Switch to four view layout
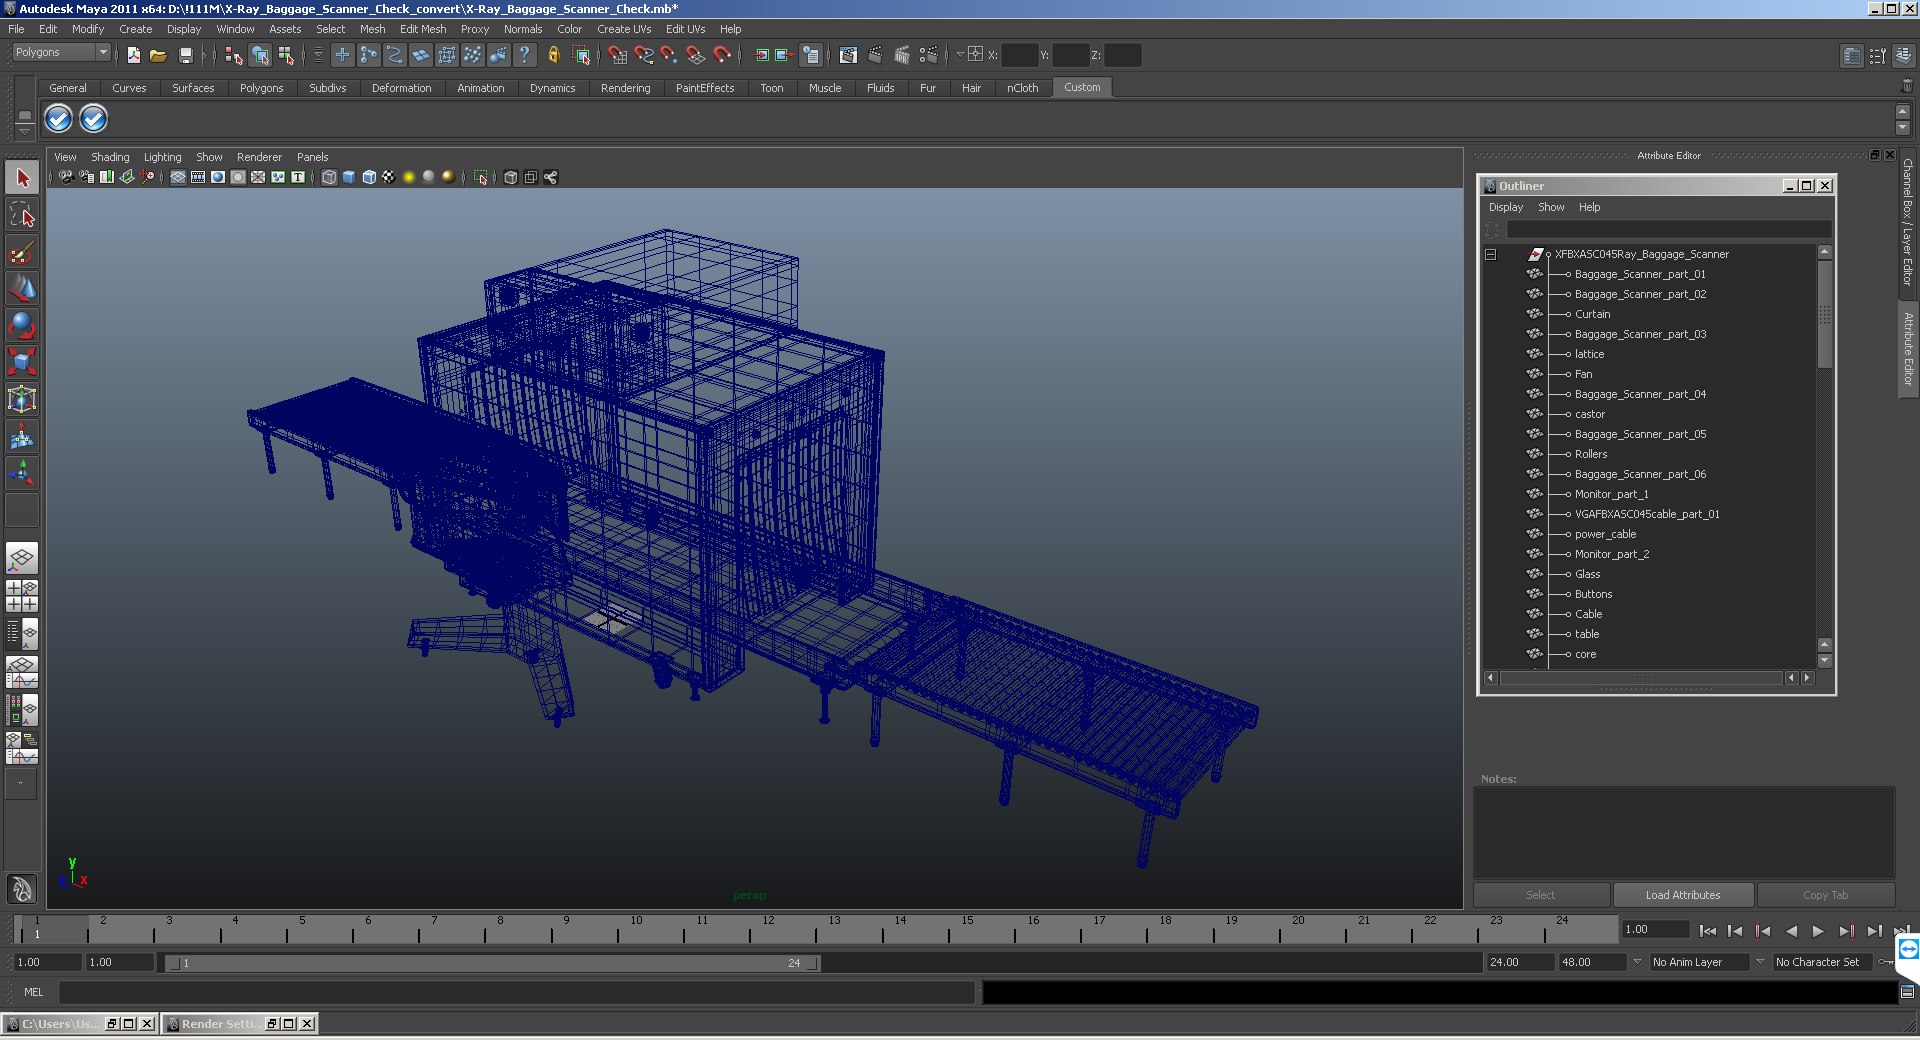Screen dimensions: 1920x1040 click(22, 596)
